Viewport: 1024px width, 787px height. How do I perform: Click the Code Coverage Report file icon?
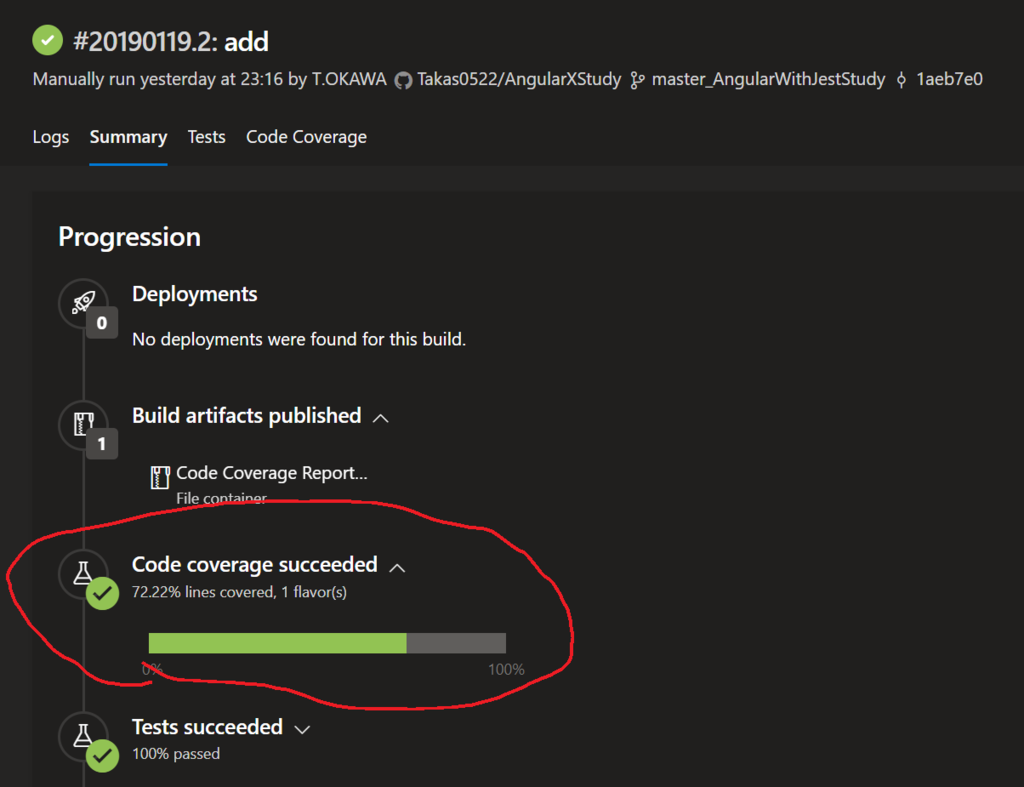[x=160, y=477]
